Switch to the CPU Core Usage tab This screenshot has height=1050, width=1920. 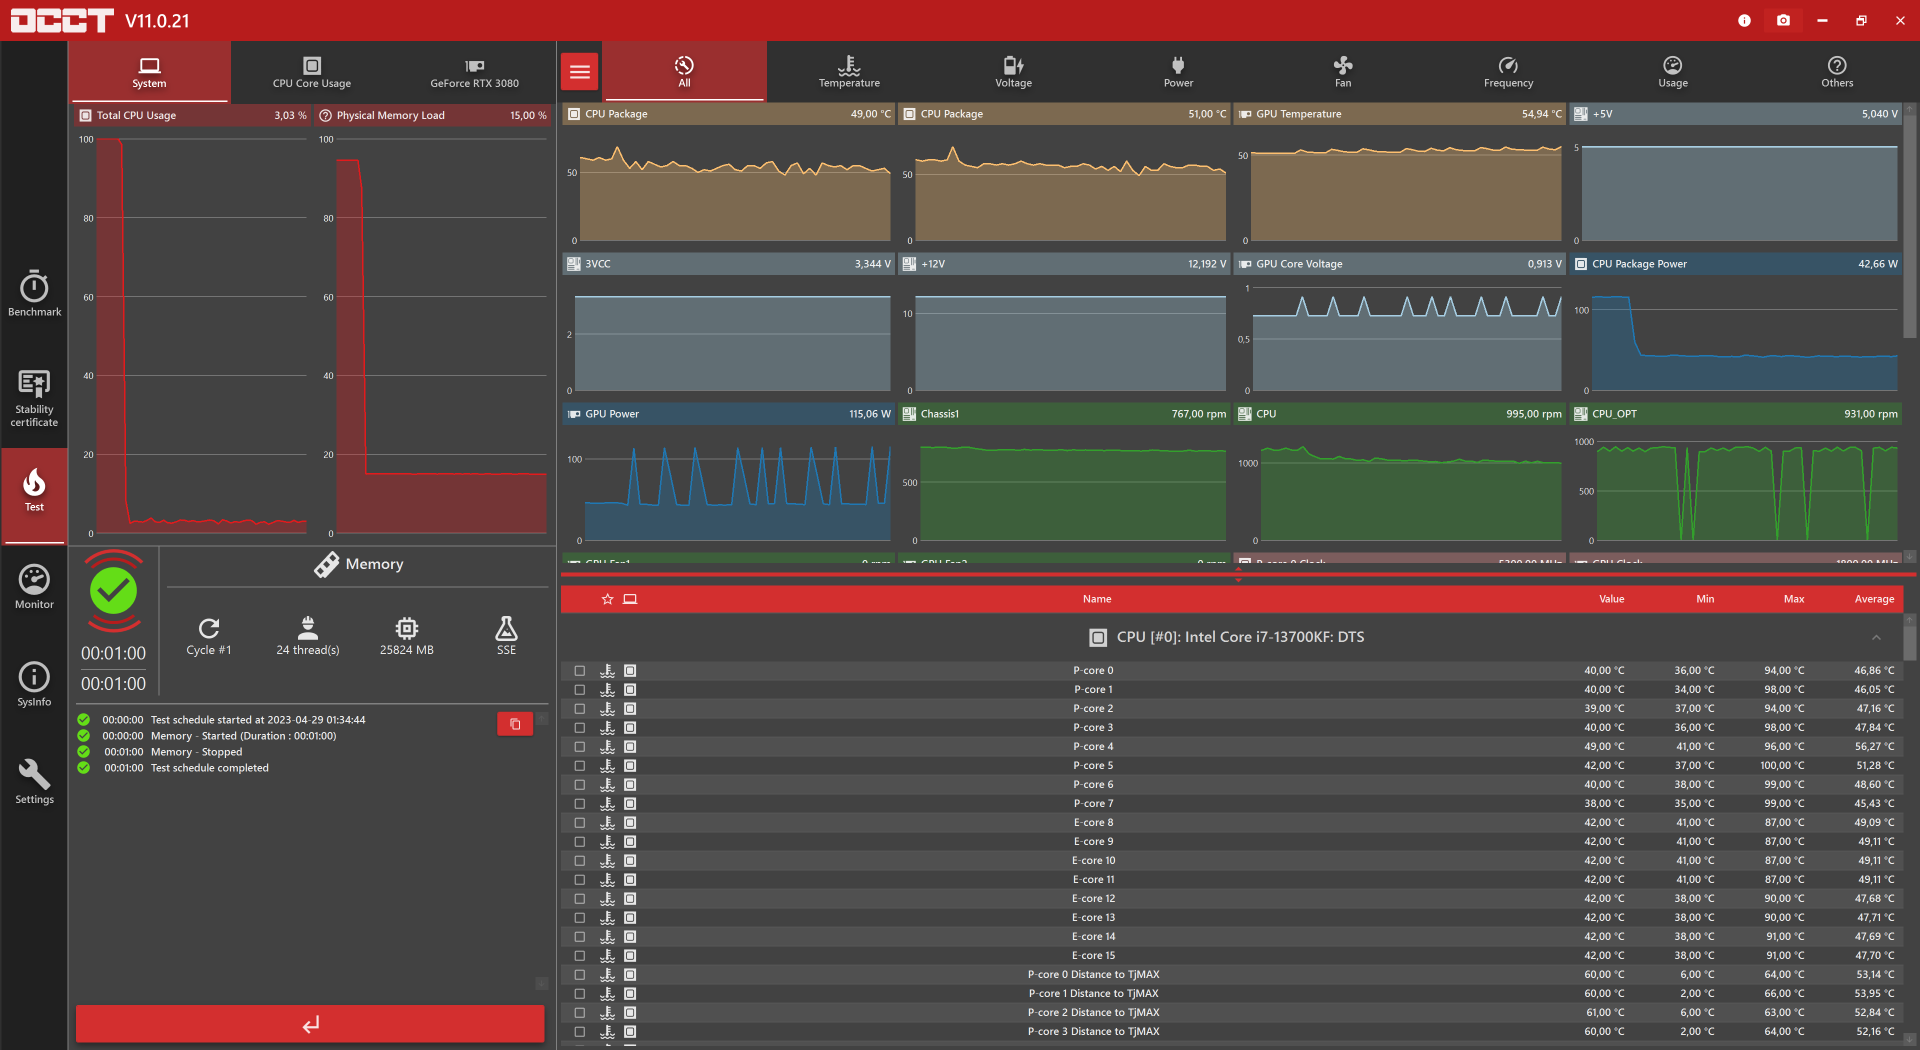pos(312,72)
